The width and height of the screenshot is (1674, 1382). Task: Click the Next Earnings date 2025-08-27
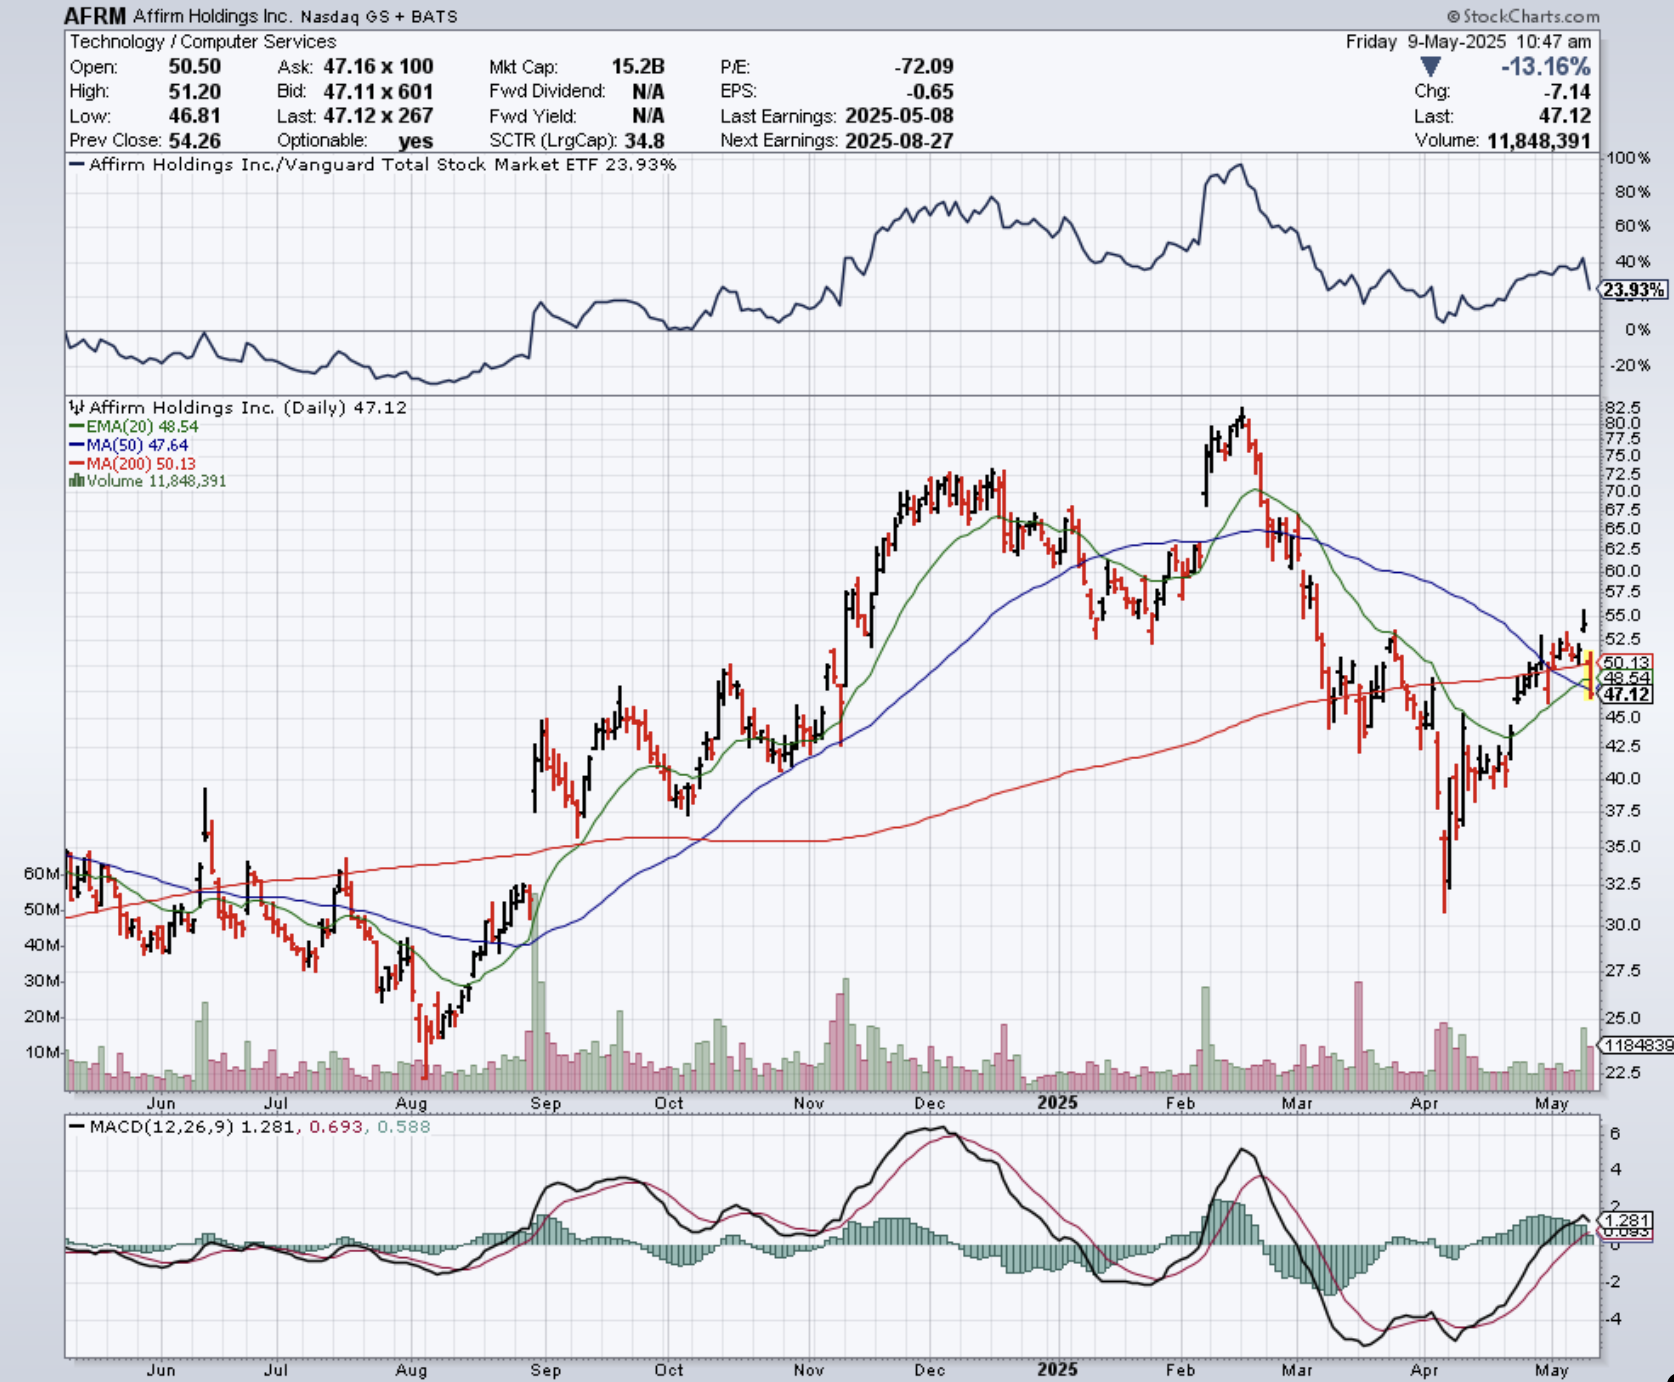[x=899, y=141]
